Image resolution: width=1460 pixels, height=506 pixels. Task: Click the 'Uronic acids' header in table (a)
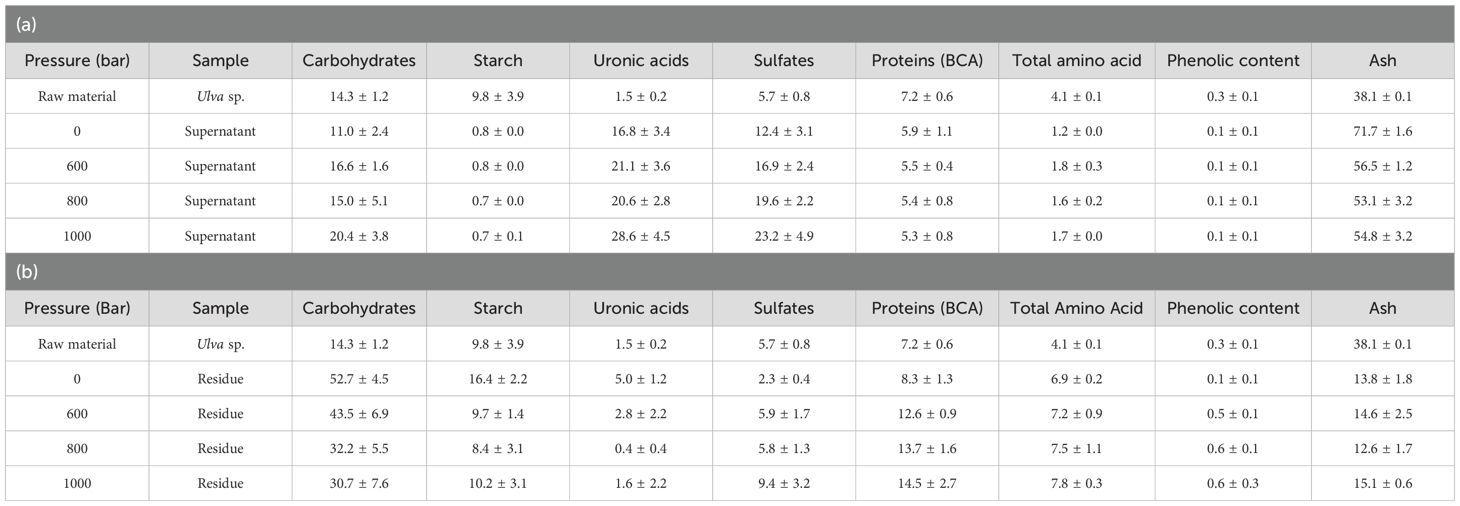[640, 60]
